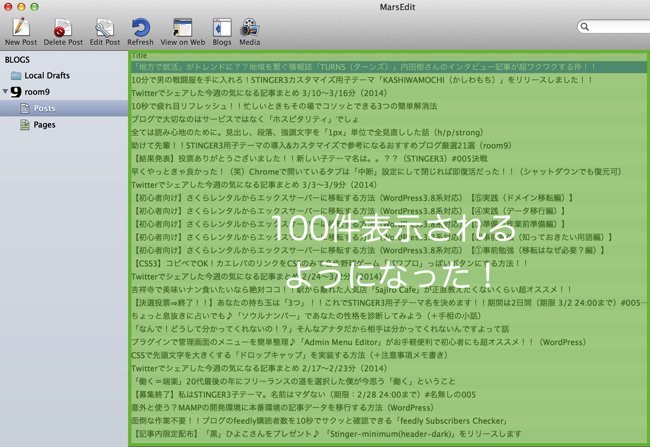
Task: Select the room9 blog entry
Action: click(37, 92)
